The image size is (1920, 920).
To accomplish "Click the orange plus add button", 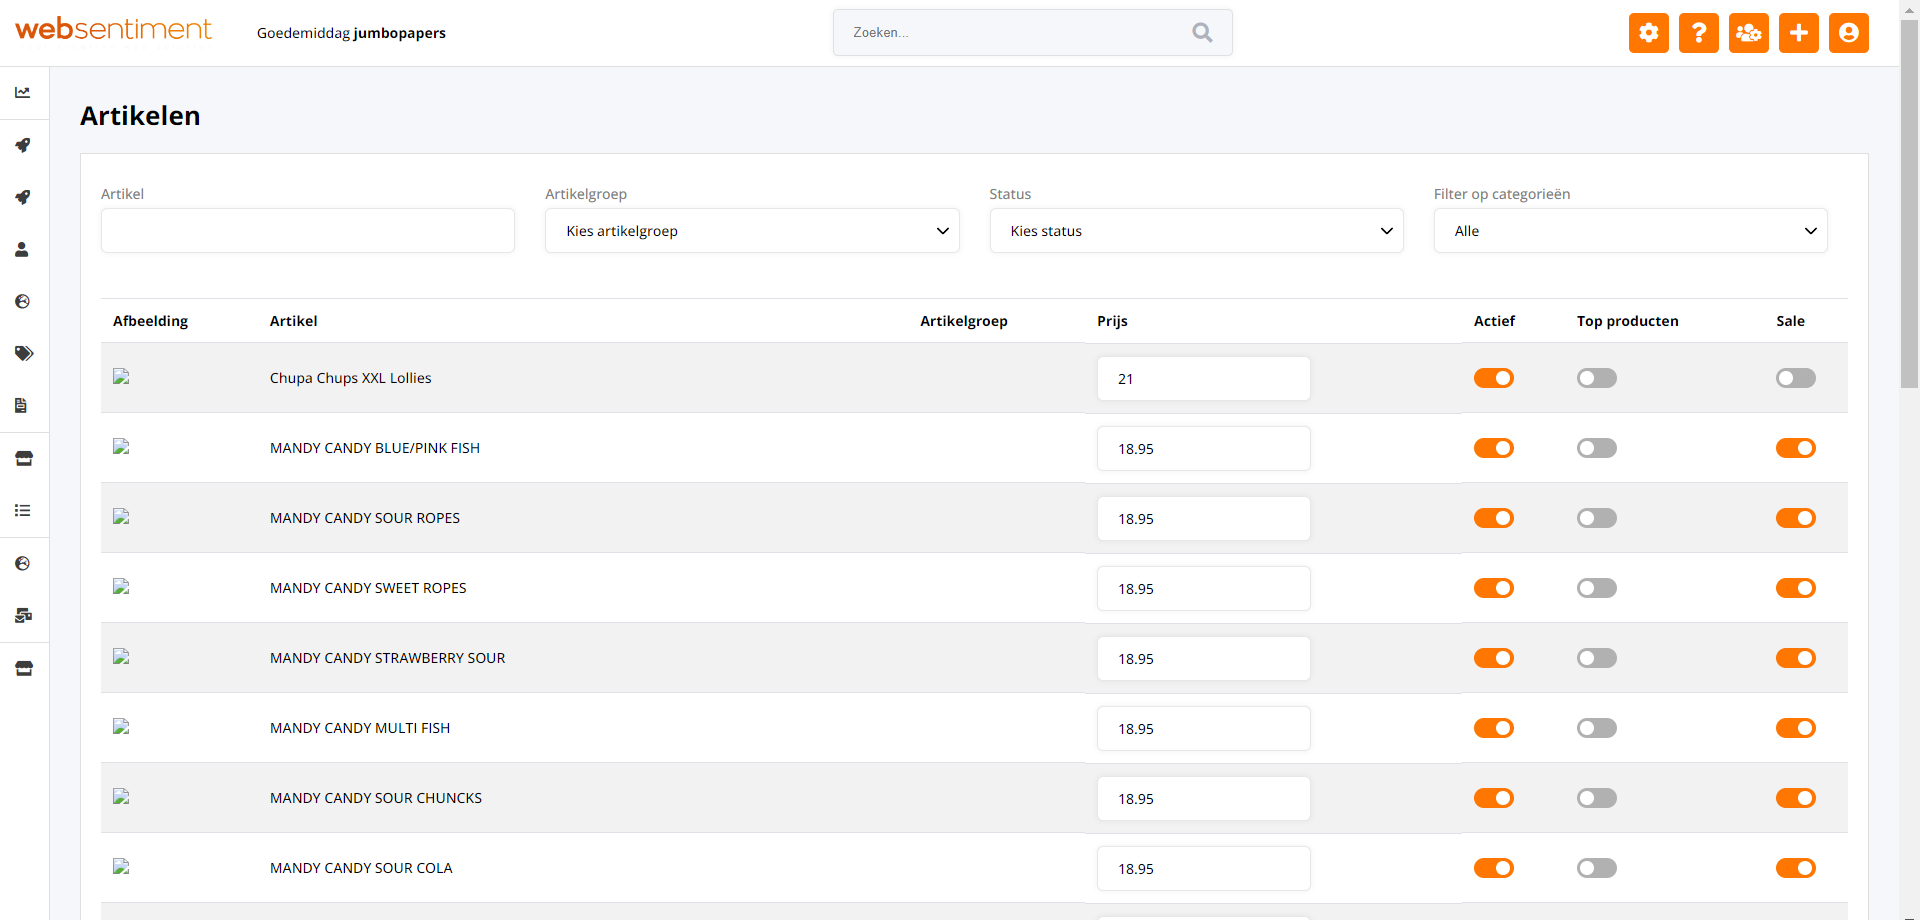I will [1798, 33].
